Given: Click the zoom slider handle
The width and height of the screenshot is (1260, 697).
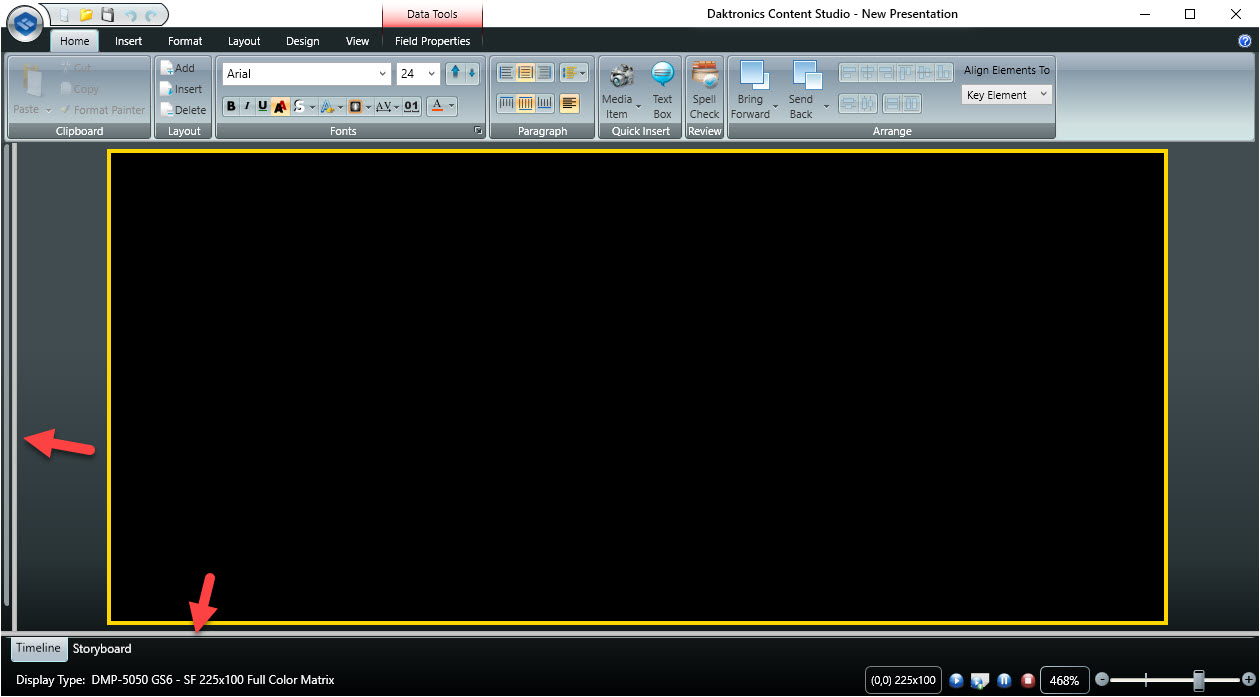Looking at the screenshot, I should pos(1198,680).
